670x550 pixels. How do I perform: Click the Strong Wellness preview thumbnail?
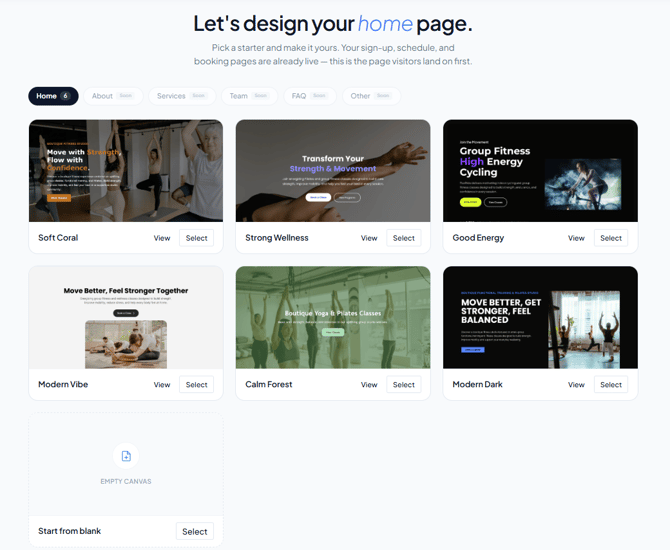333,171
